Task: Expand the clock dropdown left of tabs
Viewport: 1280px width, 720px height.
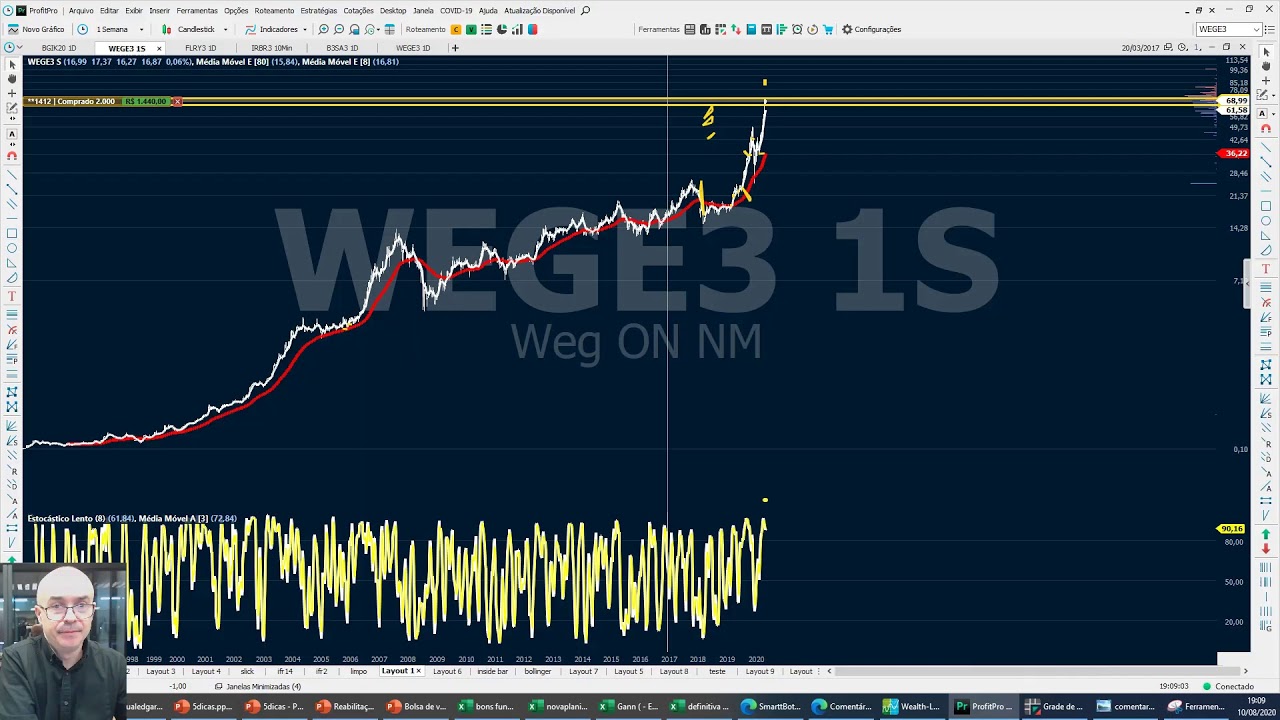Action: point(19,48)
